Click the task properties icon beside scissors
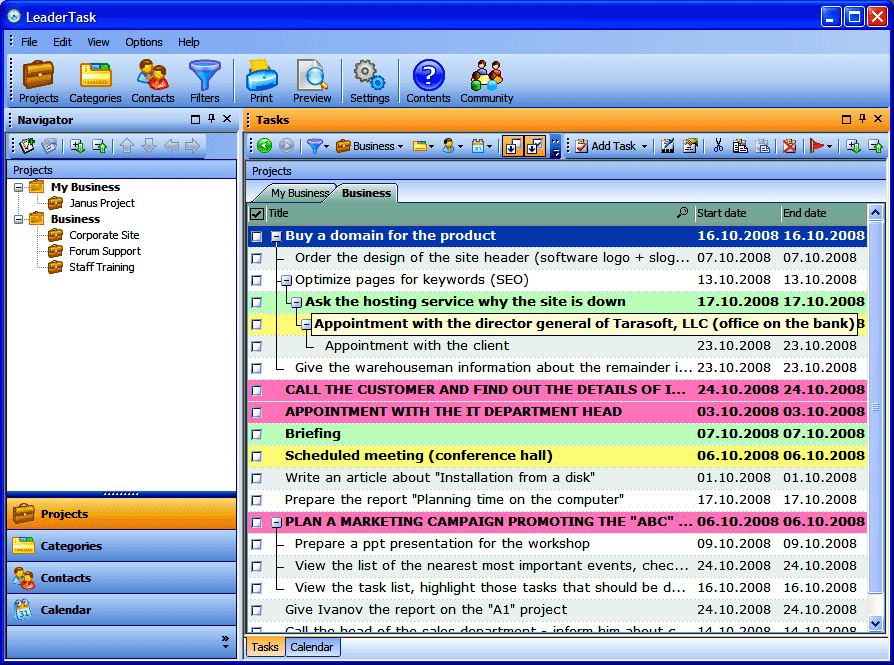Screen dimensions: 894x665 coord(690,146)
